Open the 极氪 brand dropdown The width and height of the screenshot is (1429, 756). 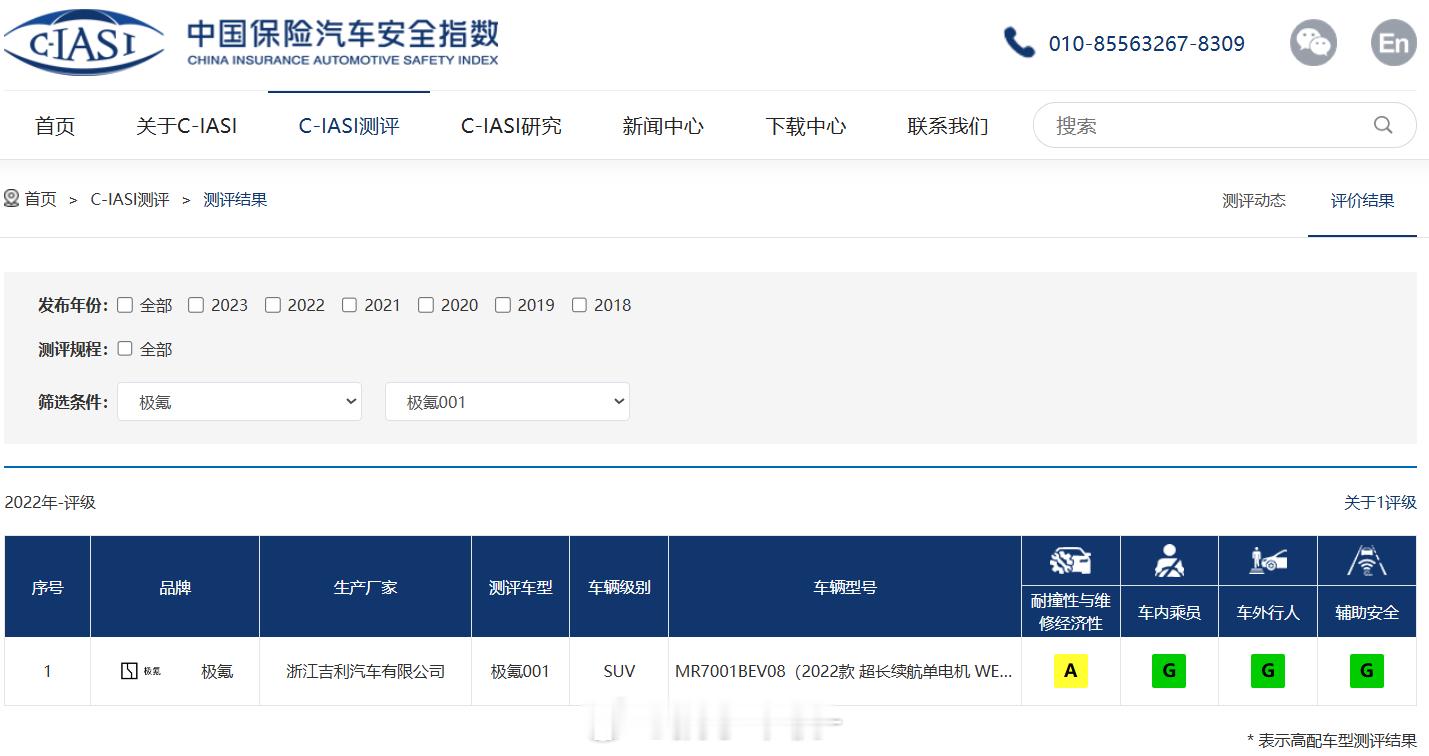(239, 402)
